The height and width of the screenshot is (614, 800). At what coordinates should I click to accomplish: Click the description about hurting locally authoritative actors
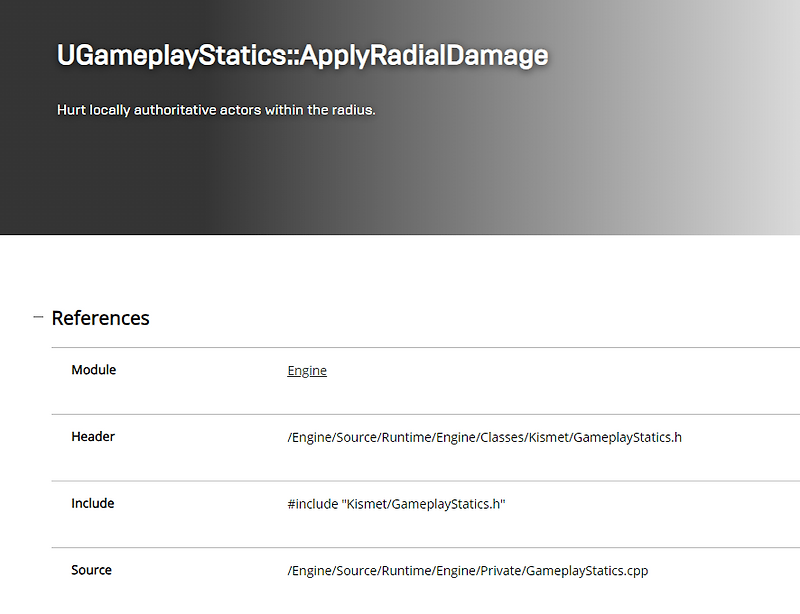[x=216, y=110]
